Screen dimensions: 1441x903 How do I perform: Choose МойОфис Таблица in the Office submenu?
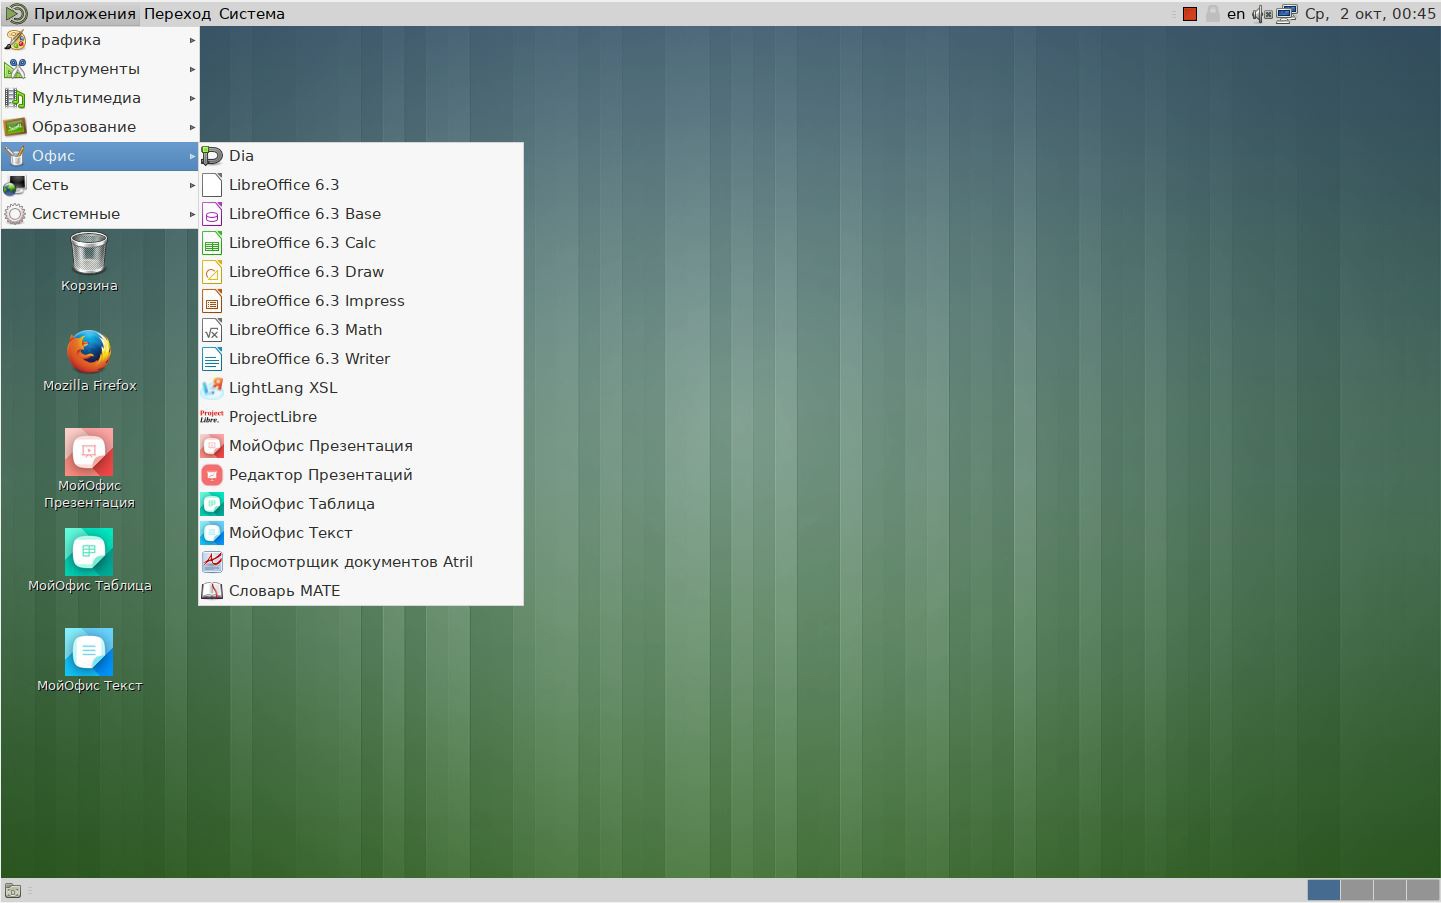pyautogui.click(x=361, y=504)
